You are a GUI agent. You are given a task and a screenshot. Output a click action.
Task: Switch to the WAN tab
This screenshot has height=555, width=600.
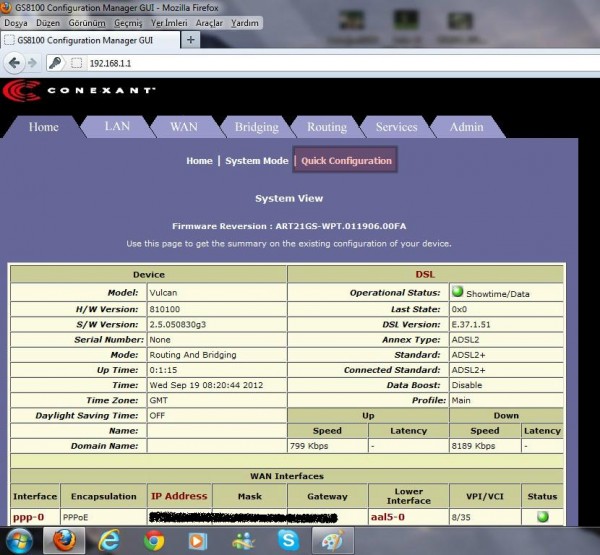[x=184, y=127]
